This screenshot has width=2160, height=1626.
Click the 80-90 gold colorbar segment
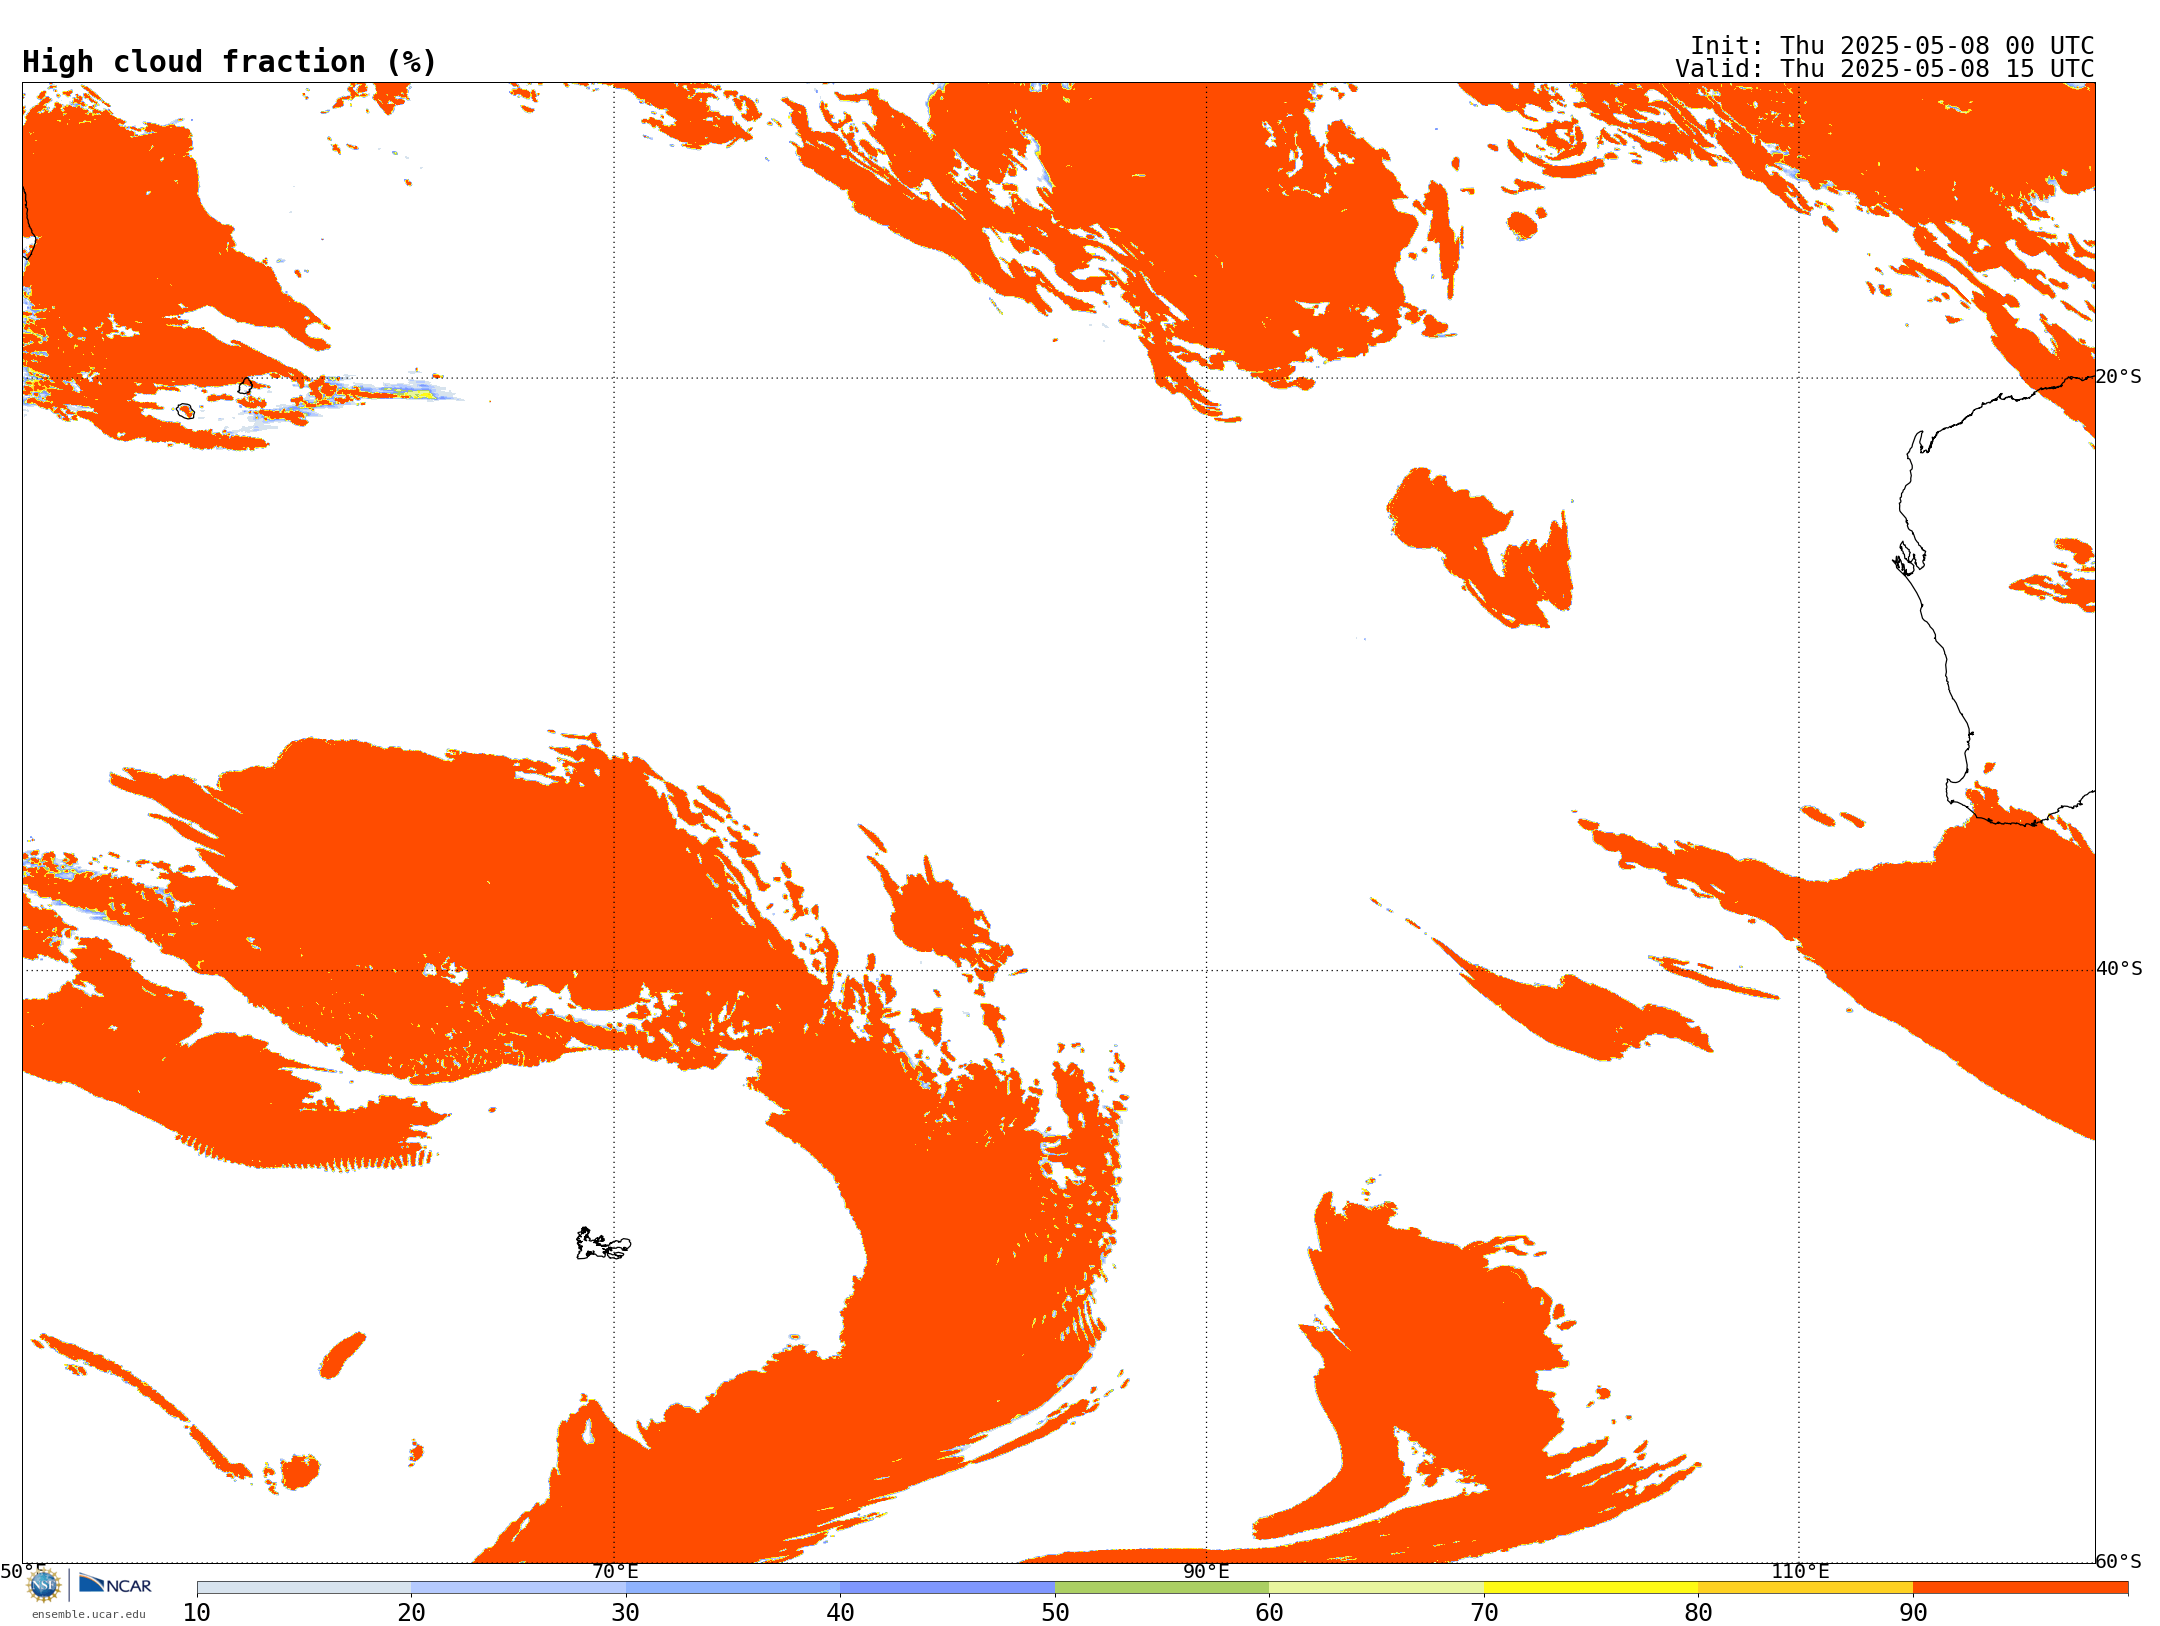[x=1805, y=1588]
